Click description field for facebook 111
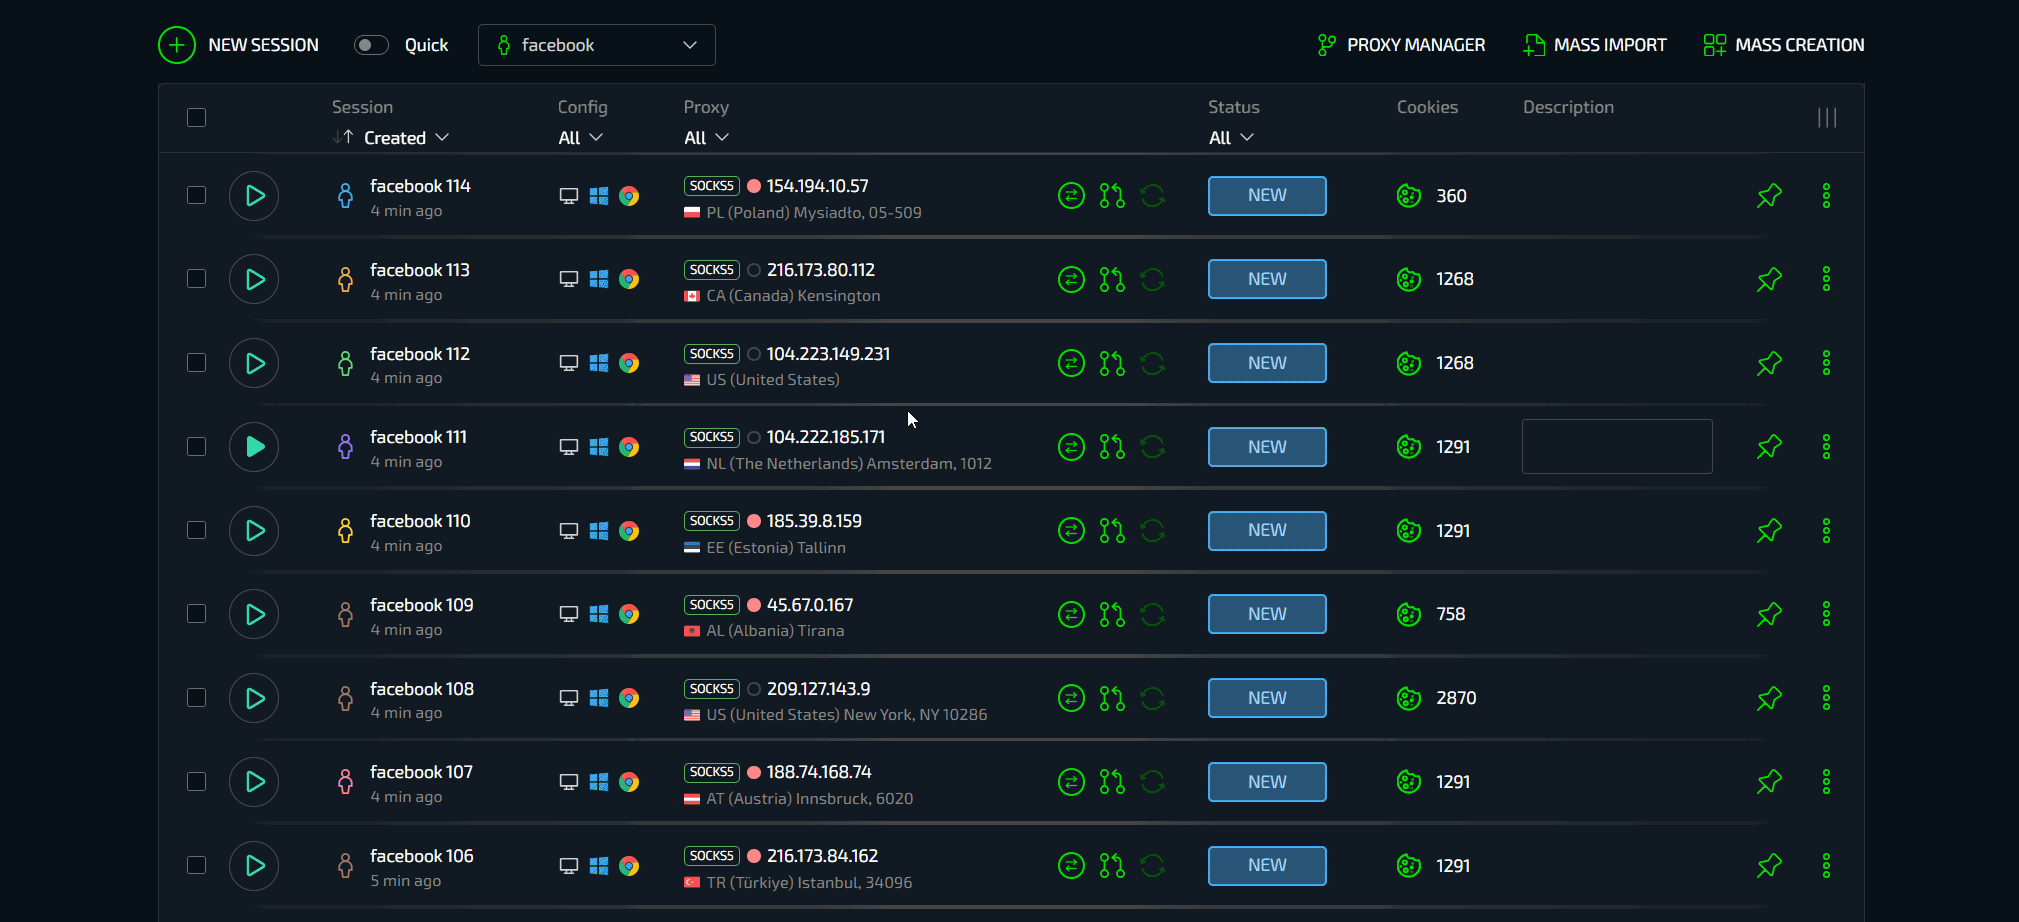The height and width of the screenshot is (922, 2019). coord(1616,447)
